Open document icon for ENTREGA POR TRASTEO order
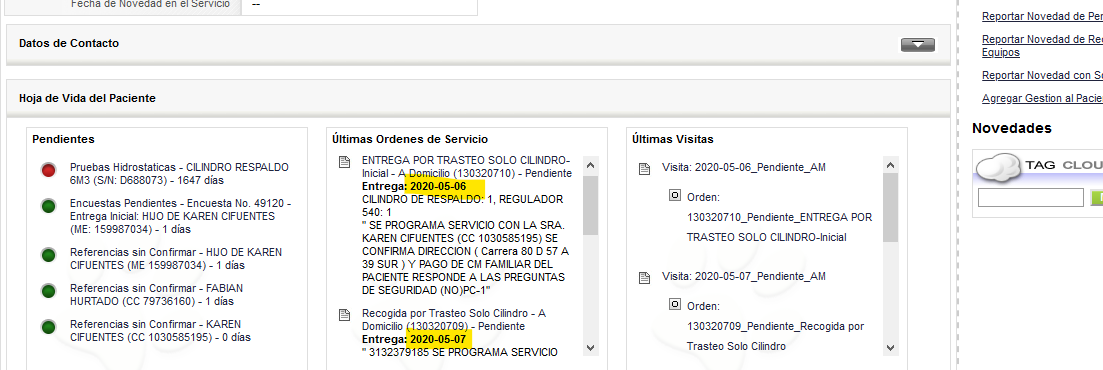This screenshot has height=370, width=1103. 345,162
